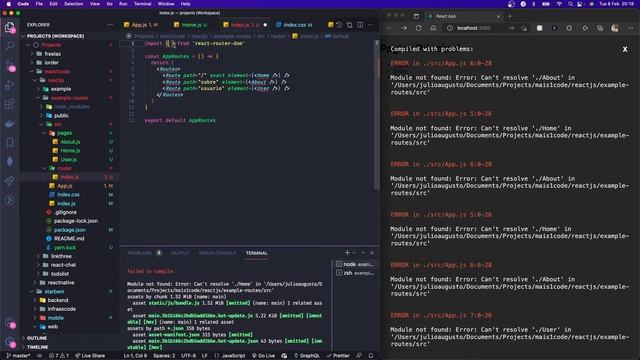Dismiss the compile errors overlay with X
Image resolution: width=640 pixels, height=360 pixels.
tap(625, 49)
